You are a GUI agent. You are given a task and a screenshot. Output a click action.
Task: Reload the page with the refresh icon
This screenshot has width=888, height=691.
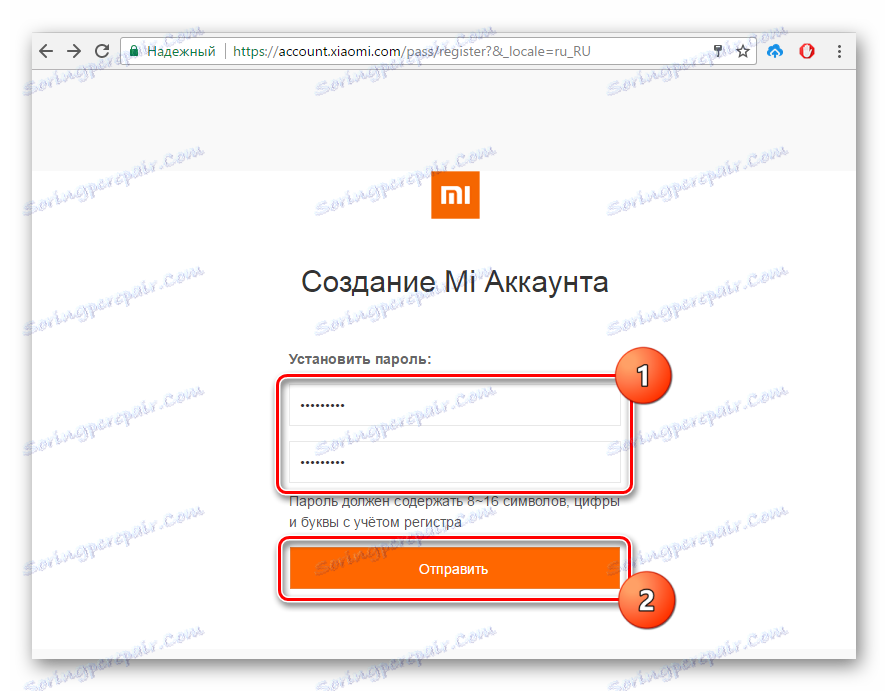(102, 52)
